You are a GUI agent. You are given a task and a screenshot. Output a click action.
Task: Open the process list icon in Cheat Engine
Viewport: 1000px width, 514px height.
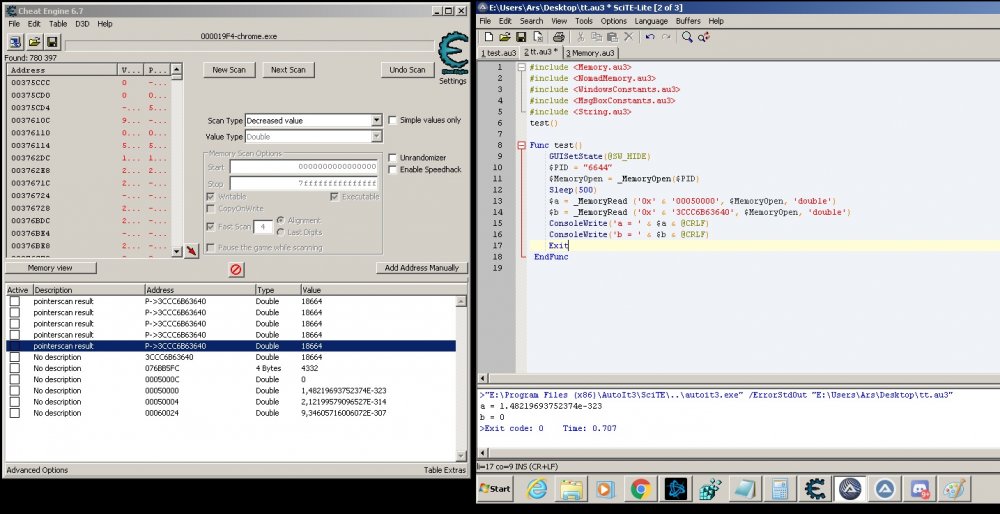[x=15, y=43]
